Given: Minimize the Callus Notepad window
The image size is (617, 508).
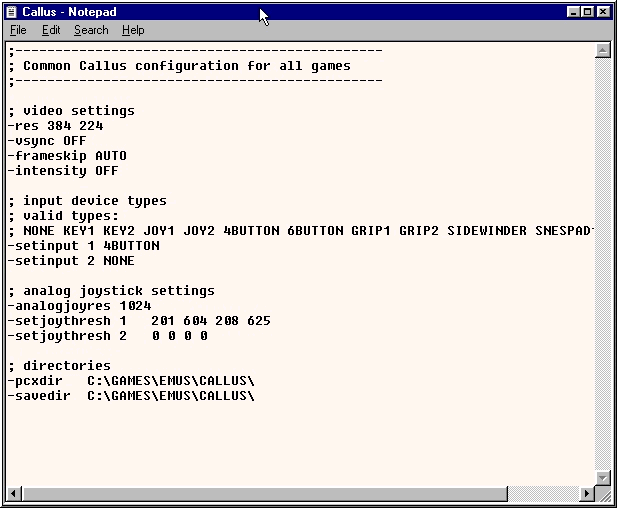Looking at the screenshot, I should pos(574,12).
